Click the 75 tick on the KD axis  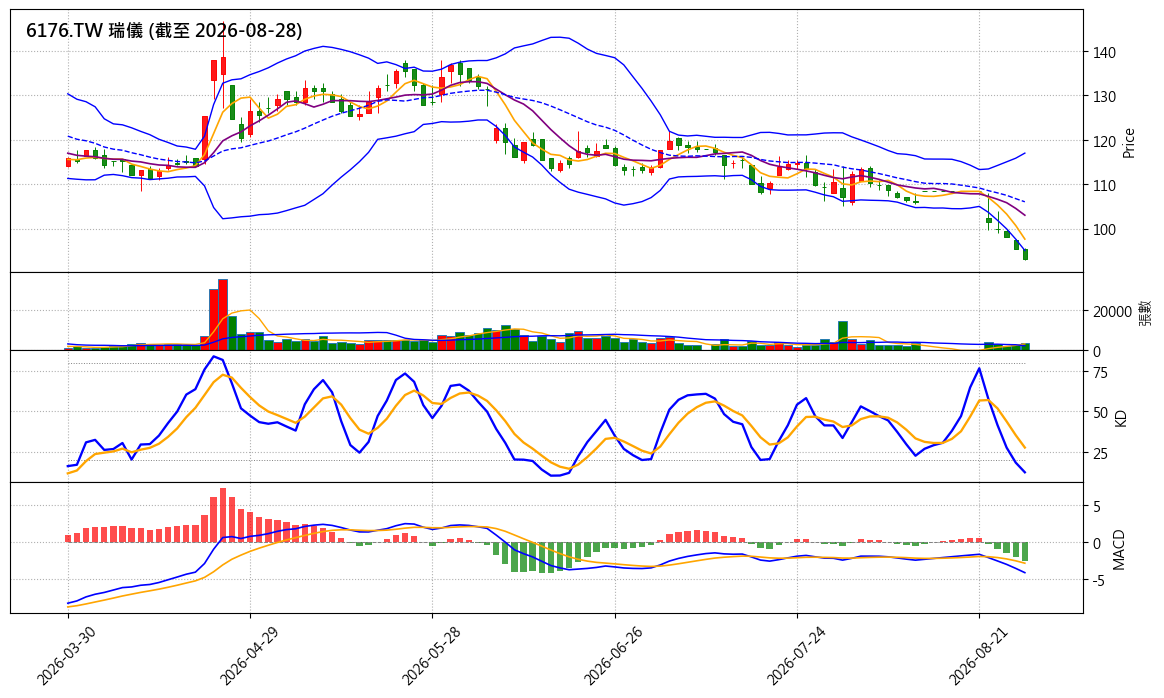click(x=1099, y=373)
